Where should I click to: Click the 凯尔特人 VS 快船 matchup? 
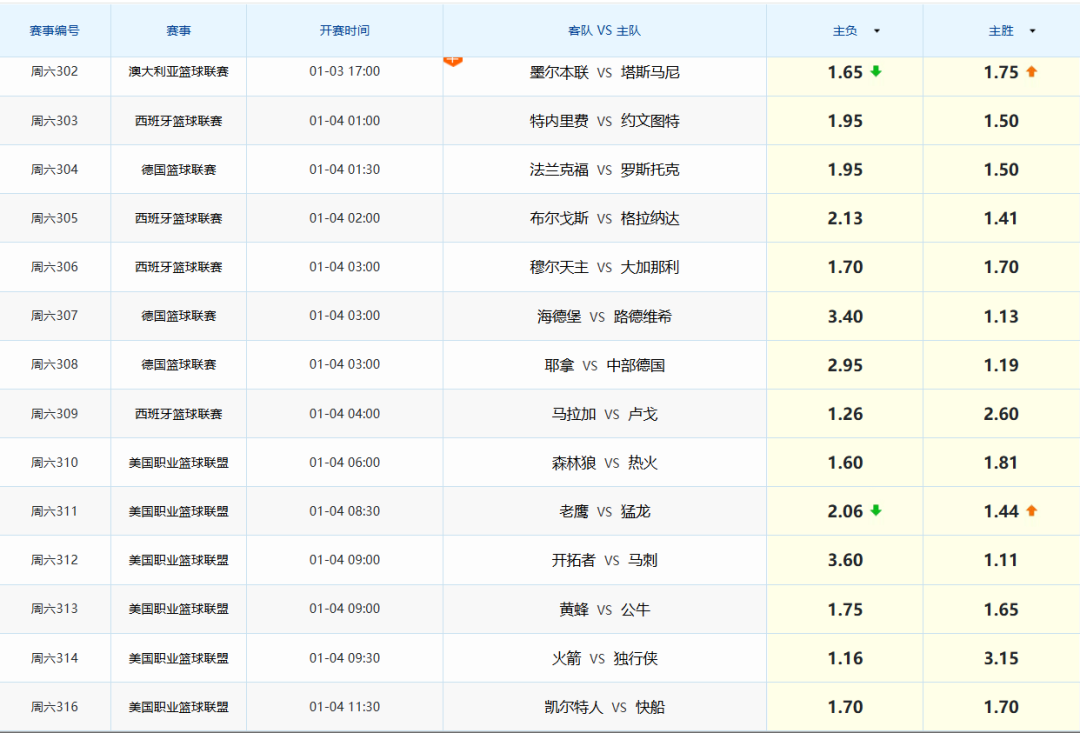(604, 707)
